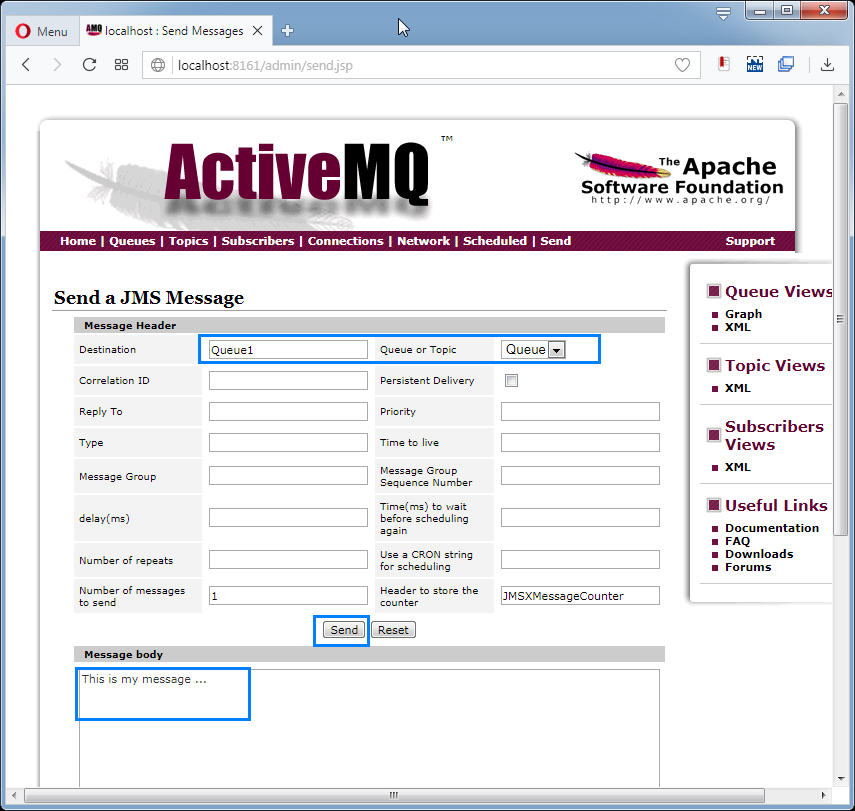Open the Speed Dial grid

tap(121, 65)
